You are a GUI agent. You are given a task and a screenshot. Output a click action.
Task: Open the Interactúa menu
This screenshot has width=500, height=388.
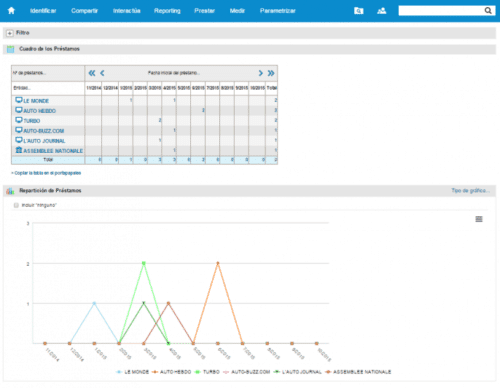coord(127,11)
